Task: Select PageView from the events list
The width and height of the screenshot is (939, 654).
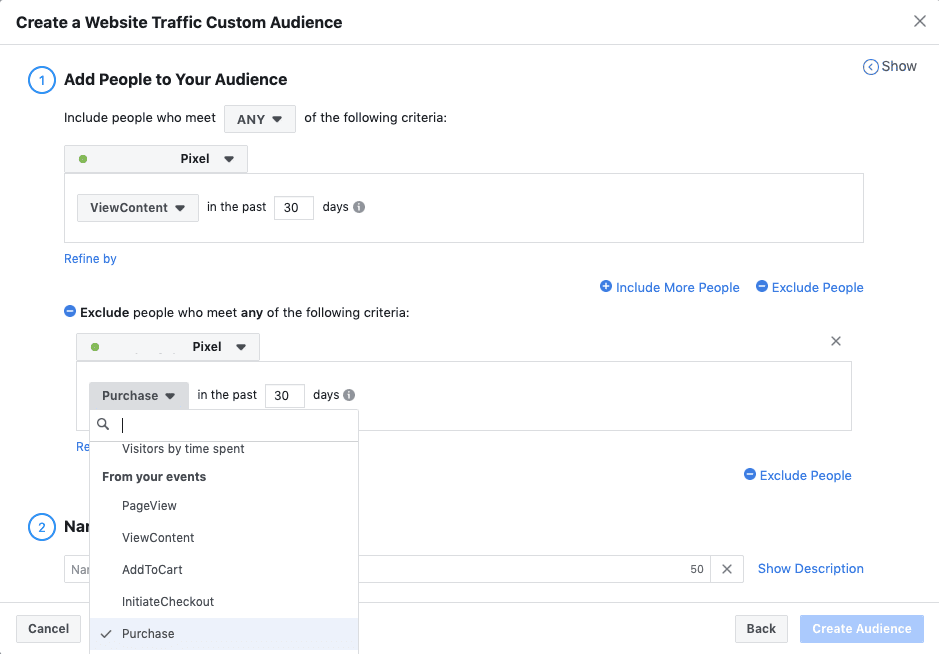Action: 149,506
